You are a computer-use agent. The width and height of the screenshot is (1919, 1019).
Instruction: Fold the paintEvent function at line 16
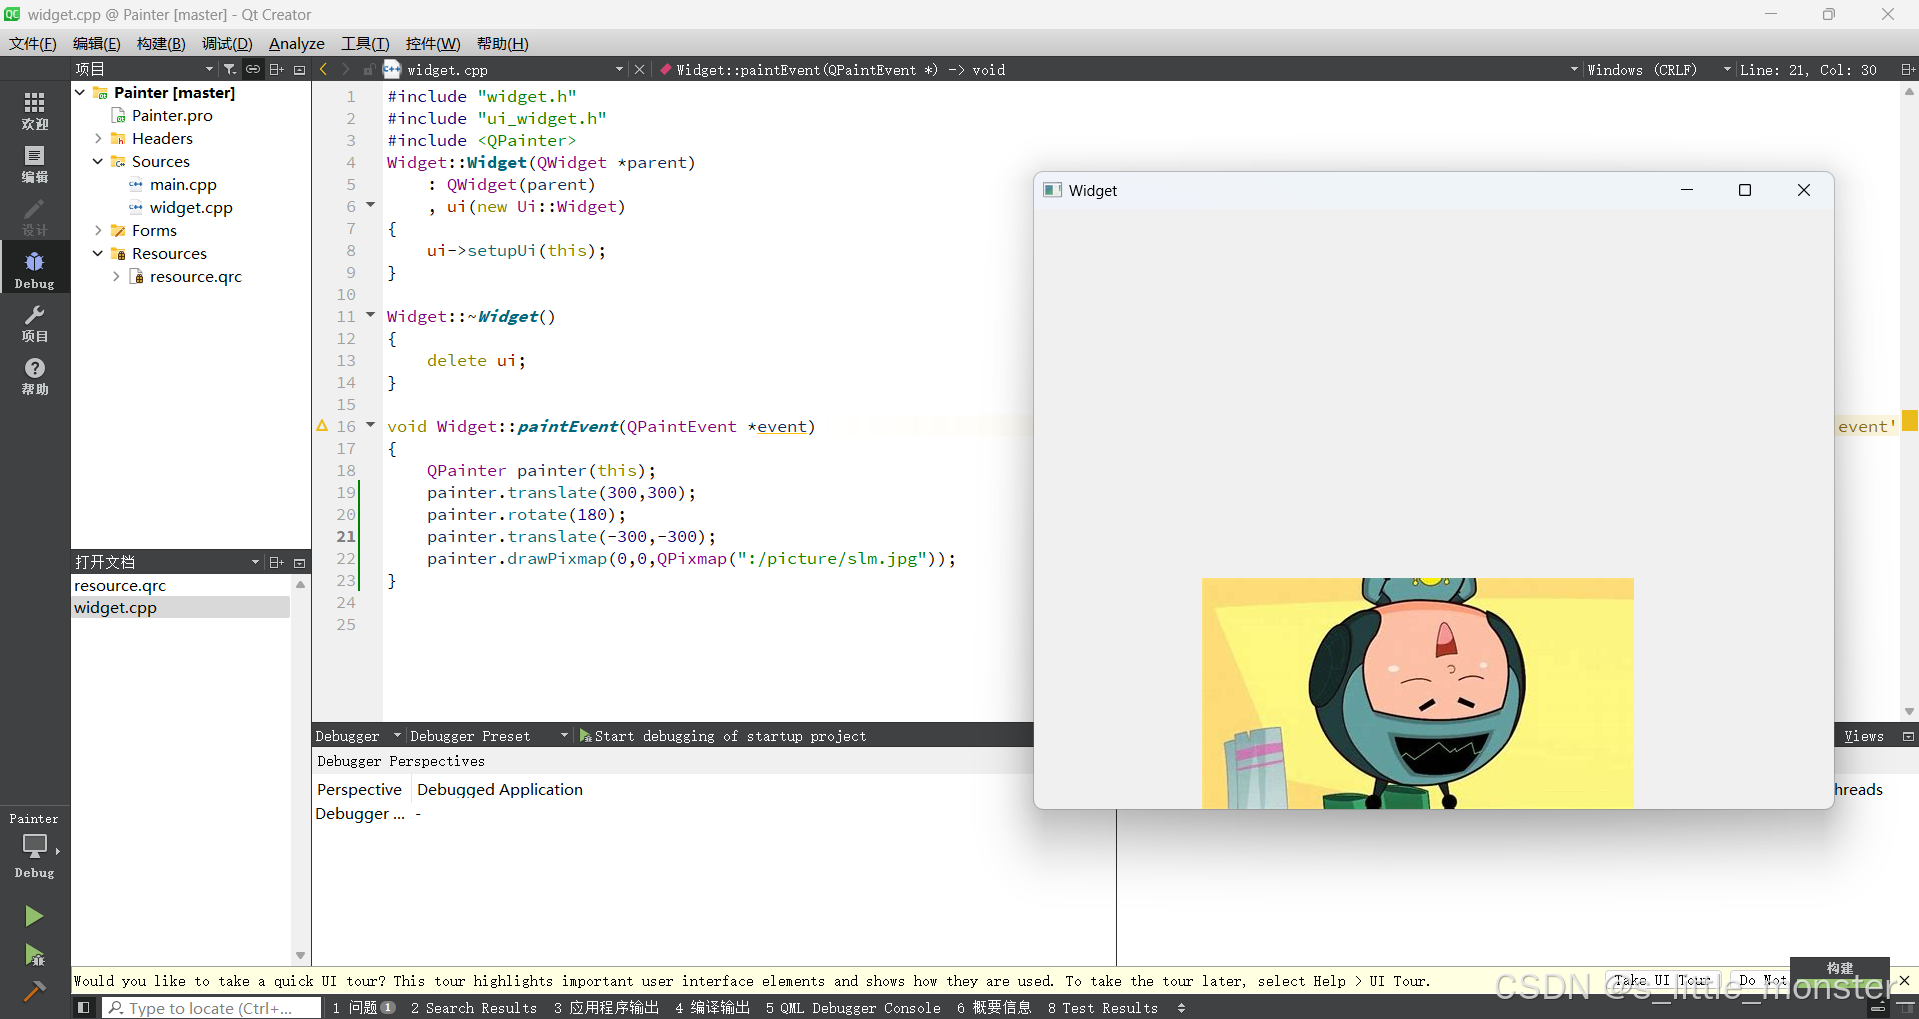point(370,425)
